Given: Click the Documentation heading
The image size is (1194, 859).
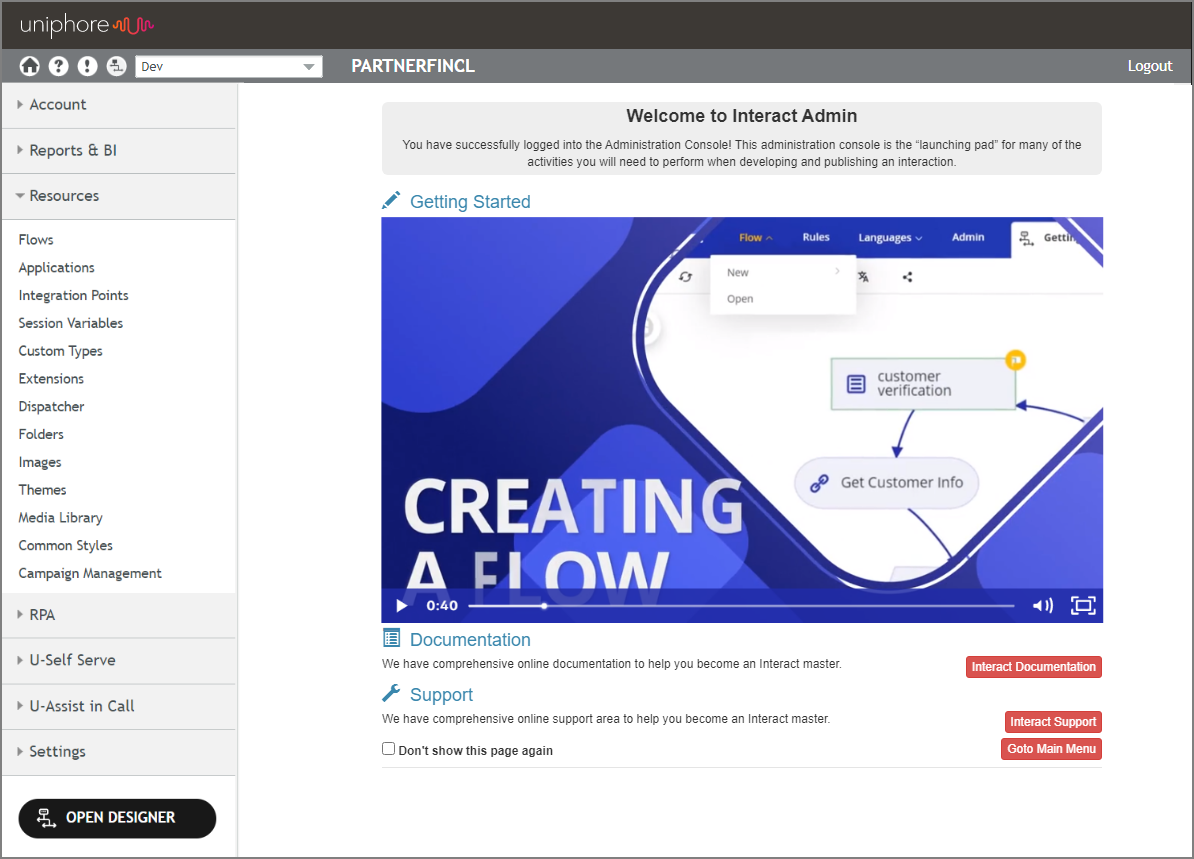Looking at the screenshot, I should [x=470, y=640].
